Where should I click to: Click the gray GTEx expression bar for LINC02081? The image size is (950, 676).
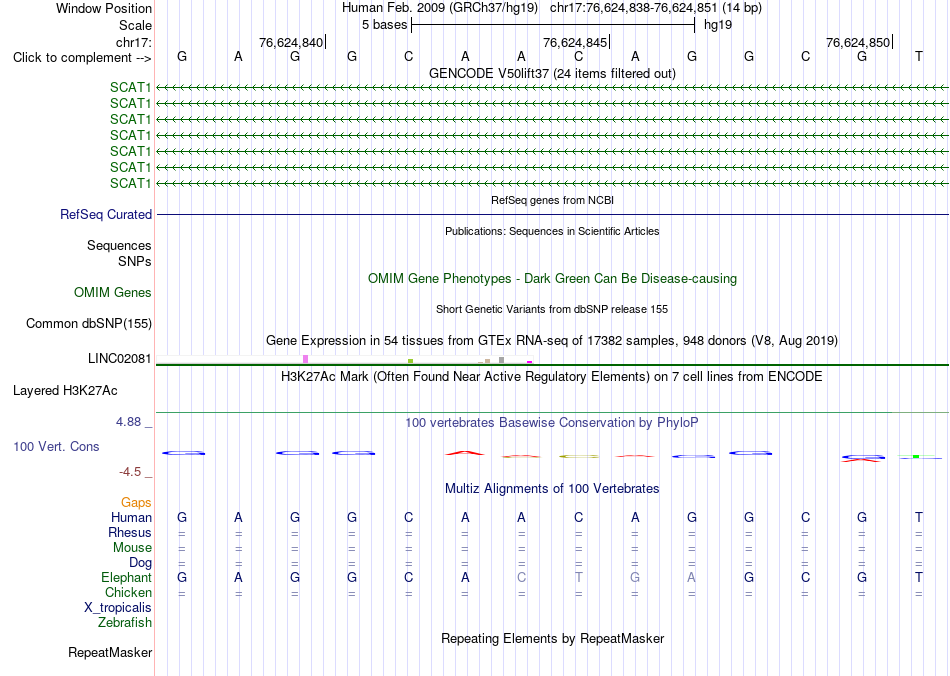coord(501,360)
